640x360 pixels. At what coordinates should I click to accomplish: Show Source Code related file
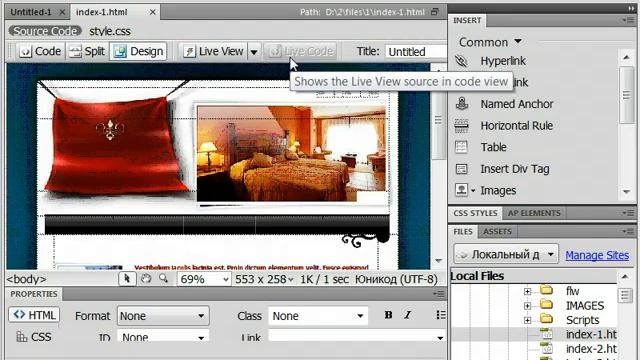[45, 31]
